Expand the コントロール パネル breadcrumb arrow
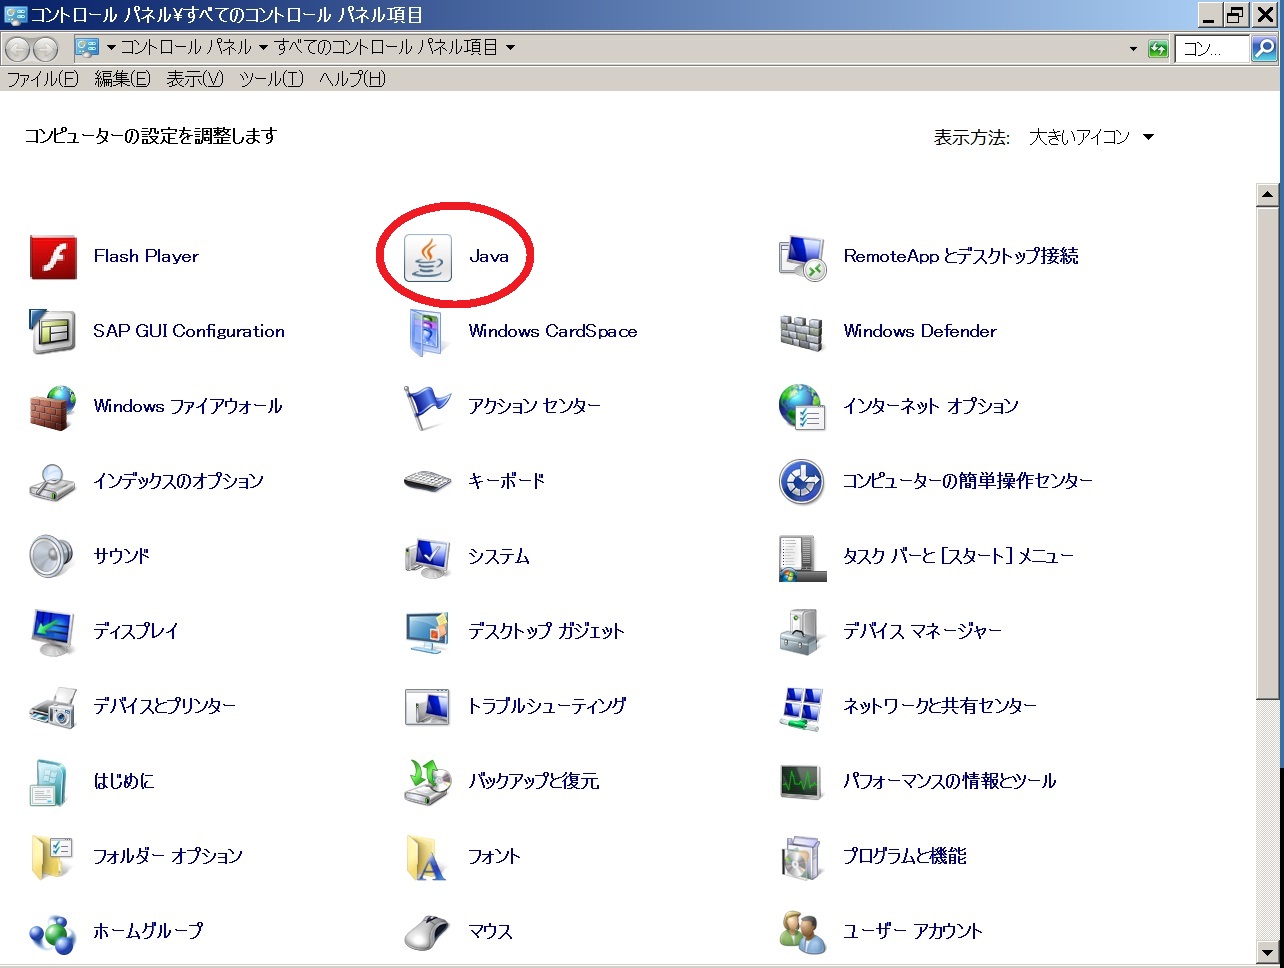 263,48
